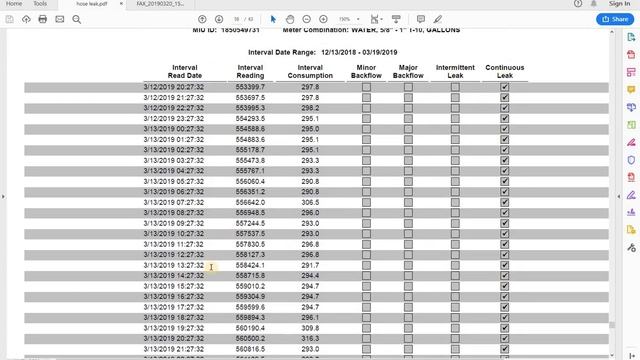Send file by email envelope icon
This screenshot has width=640, height=360.
pos(60,19)
